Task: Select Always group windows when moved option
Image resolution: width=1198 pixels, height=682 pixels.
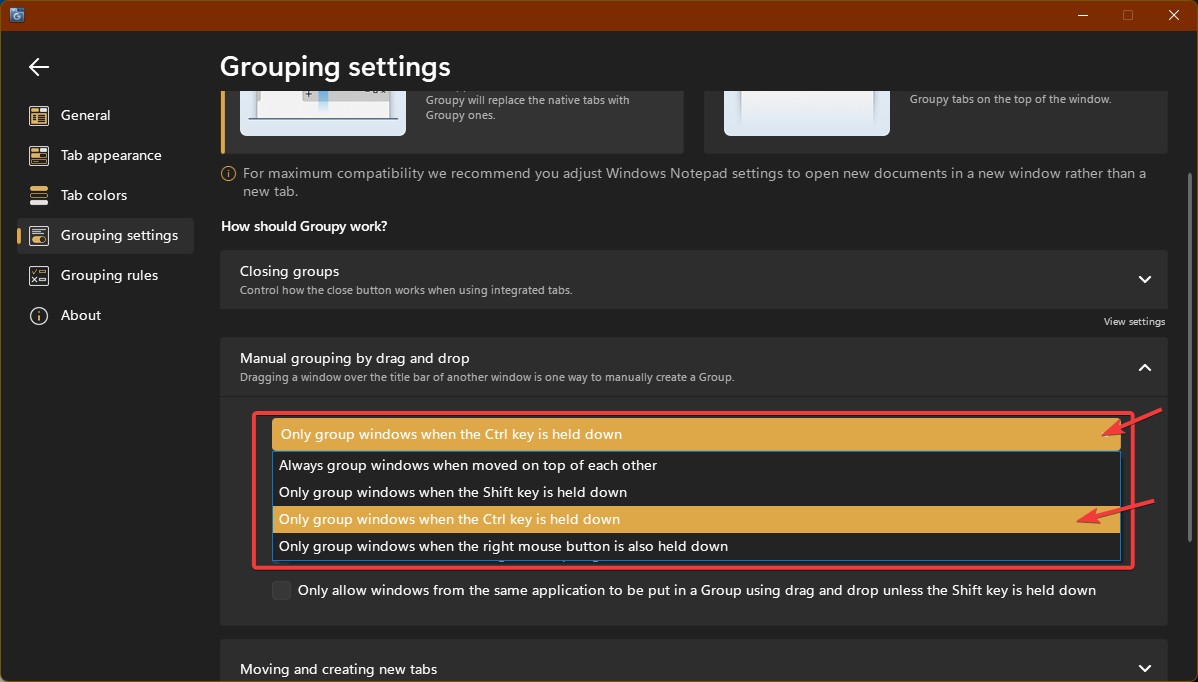Action: pos(468,465)
